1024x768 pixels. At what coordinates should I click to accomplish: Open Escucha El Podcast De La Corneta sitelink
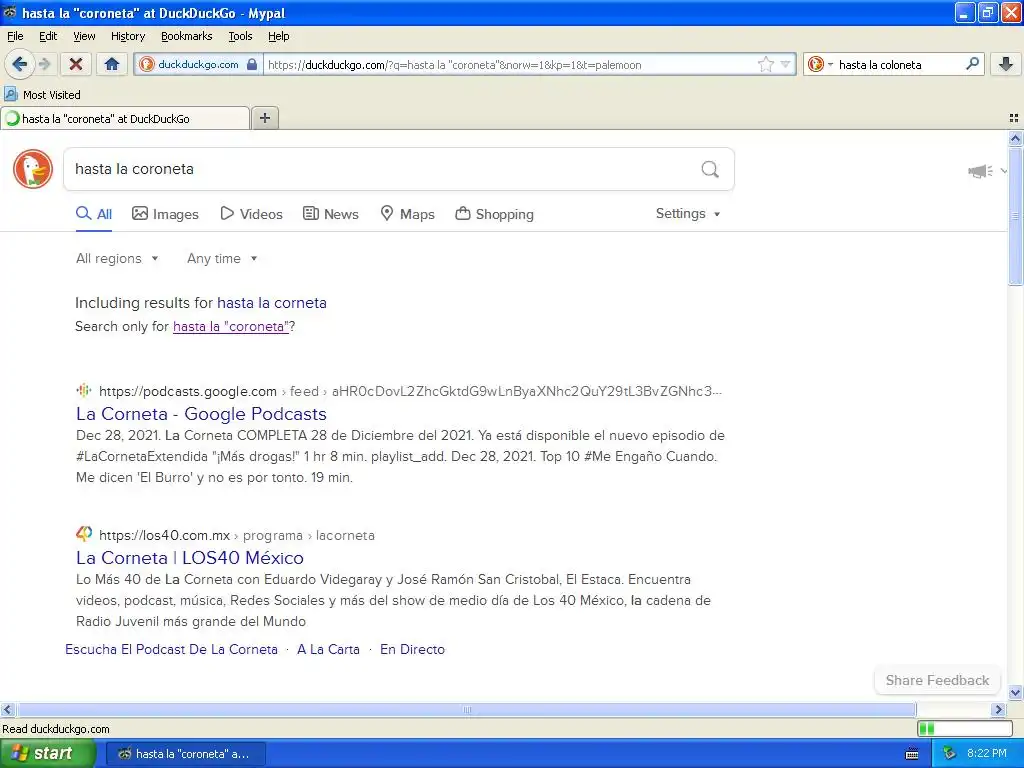(x=171, y=649)
